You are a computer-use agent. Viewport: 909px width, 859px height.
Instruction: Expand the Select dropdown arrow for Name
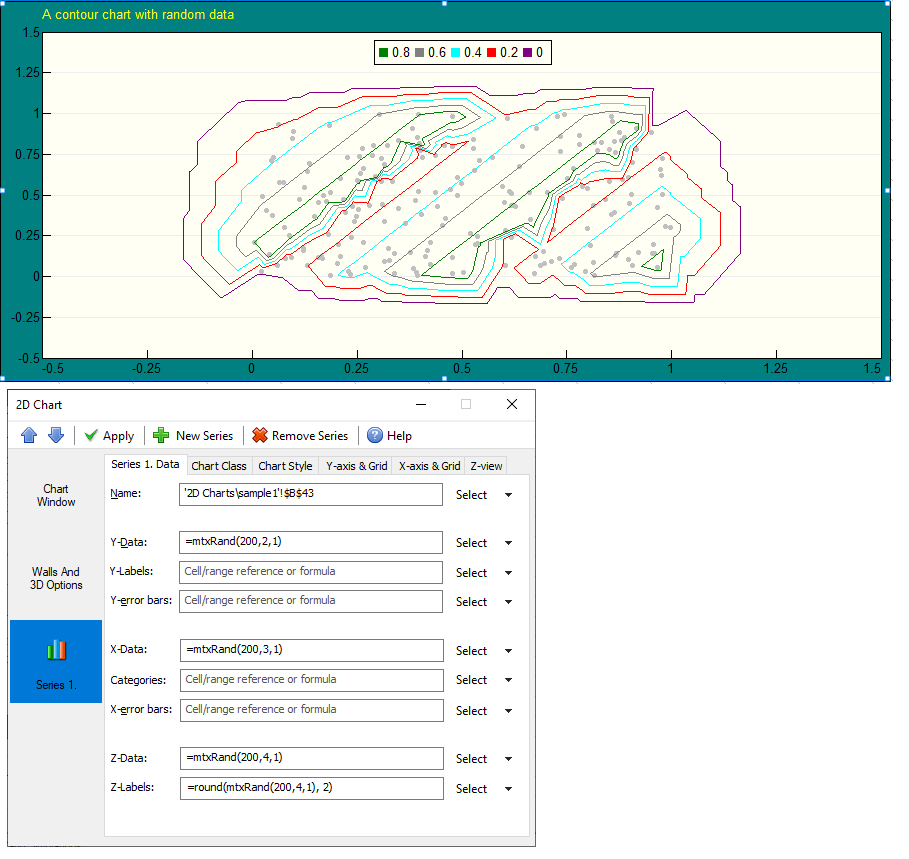click(508, 495)
